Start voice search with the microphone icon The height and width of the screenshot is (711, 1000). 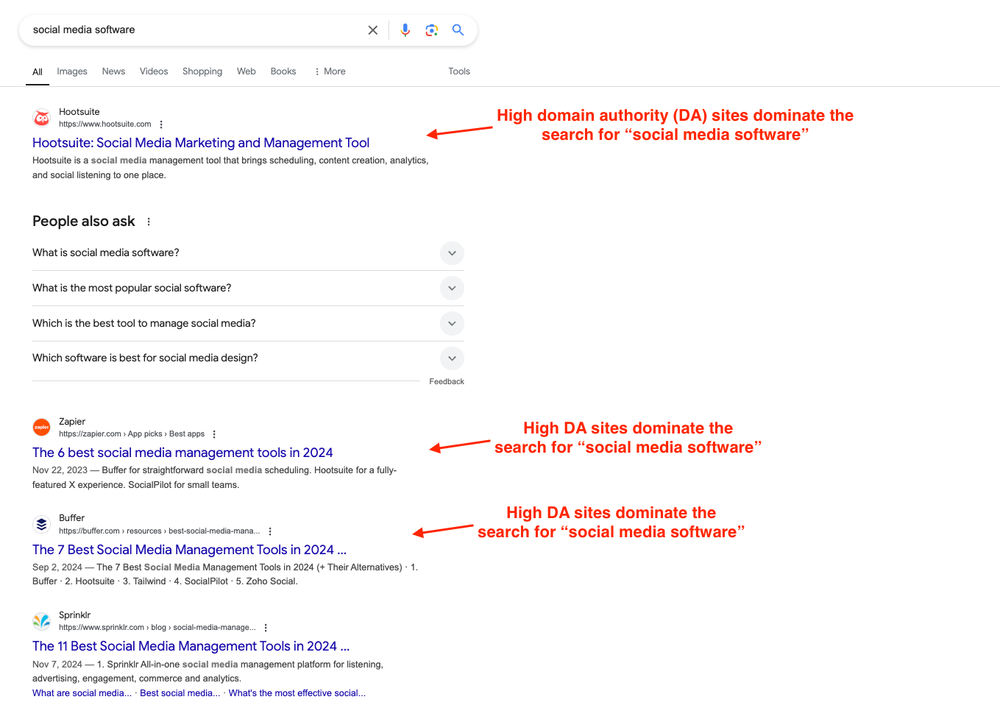point(405,30)
